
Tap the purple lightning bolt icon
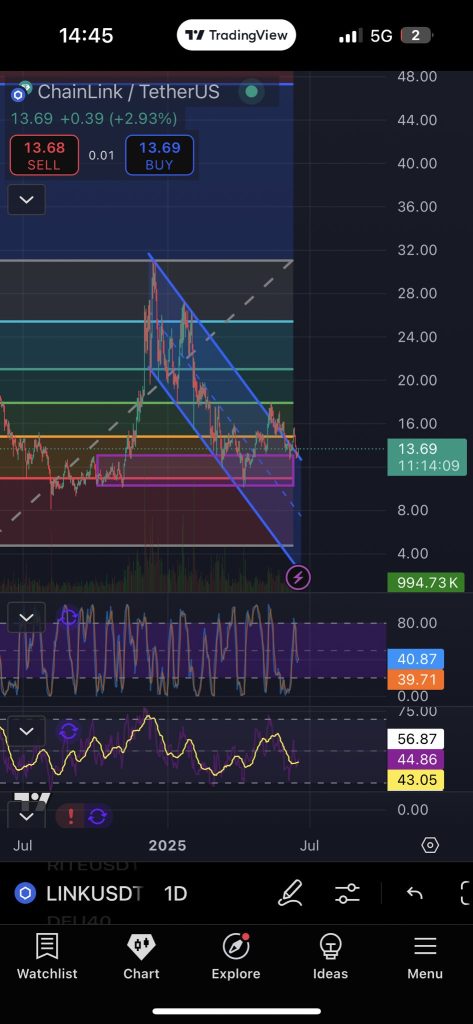pyautogui.click(x=299, y=577)
